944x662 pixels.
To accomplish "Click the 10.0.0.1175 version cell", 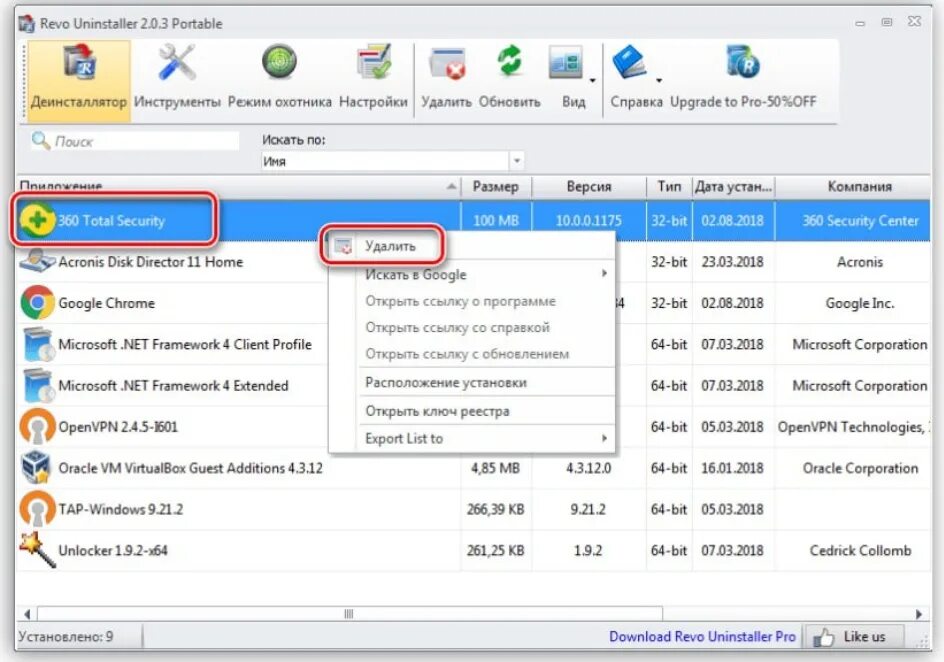I will (589, 220).
